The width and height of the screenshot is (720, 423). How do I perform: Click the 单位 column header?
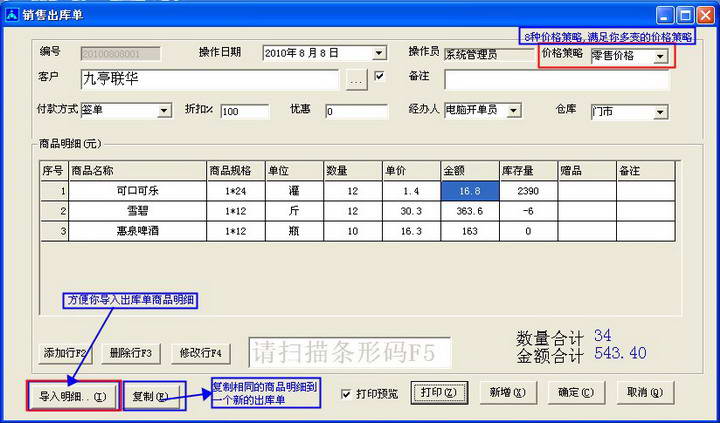point(294,171)
